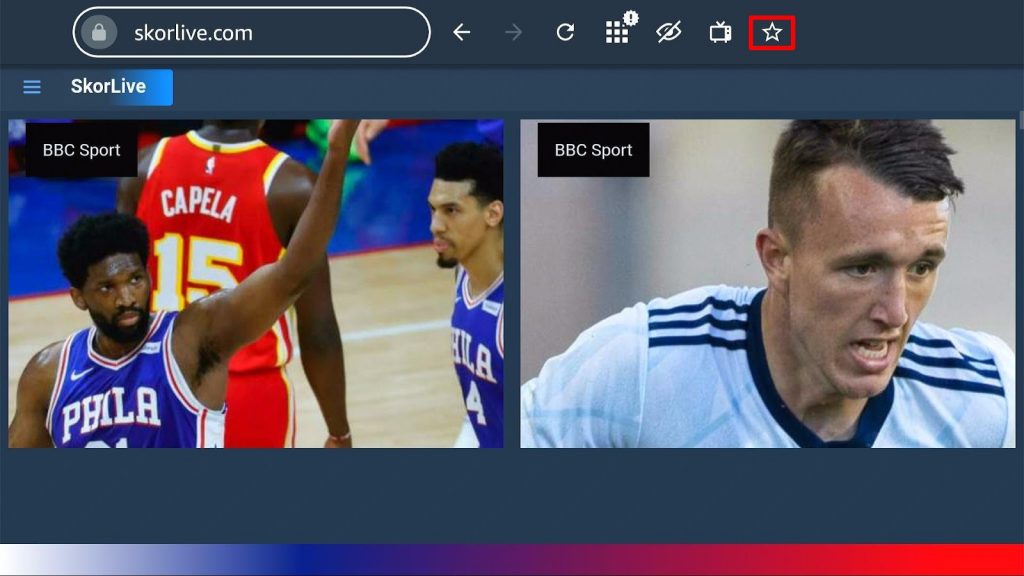This screenshot has height=576, width=1024.
Task: Bookmark the page with the star icon
Action: point(772,33)
